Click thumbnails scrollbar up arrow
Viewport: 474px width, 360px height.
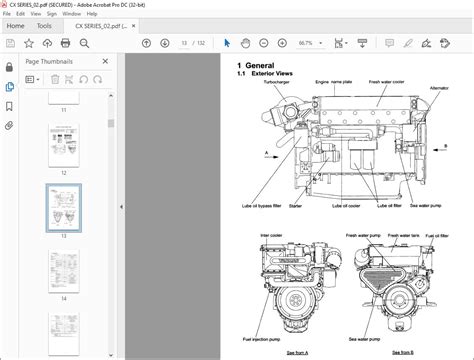point(111,96)
